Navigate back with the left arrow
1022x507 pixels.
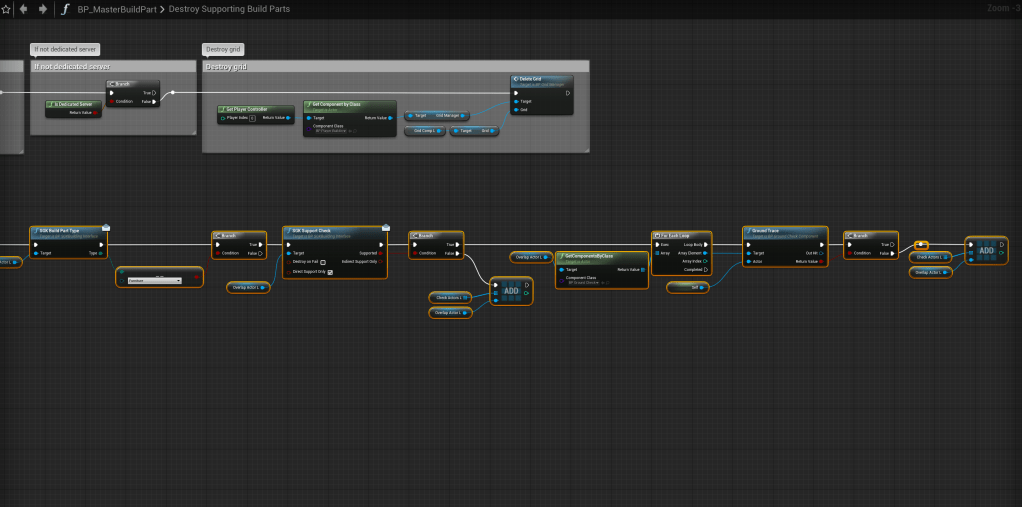(23, 9)
